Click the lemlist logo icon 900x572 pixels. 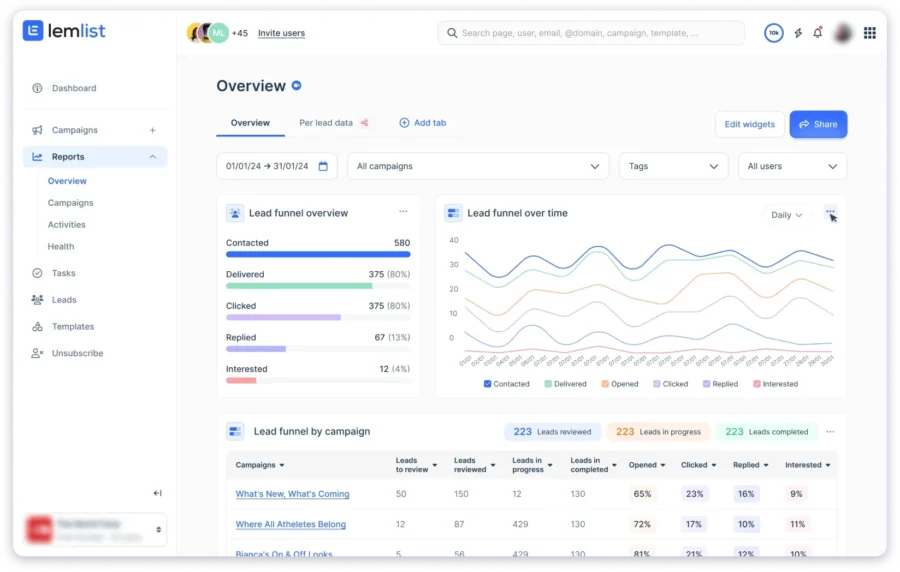pyautogui.click(x=33, y=30)
